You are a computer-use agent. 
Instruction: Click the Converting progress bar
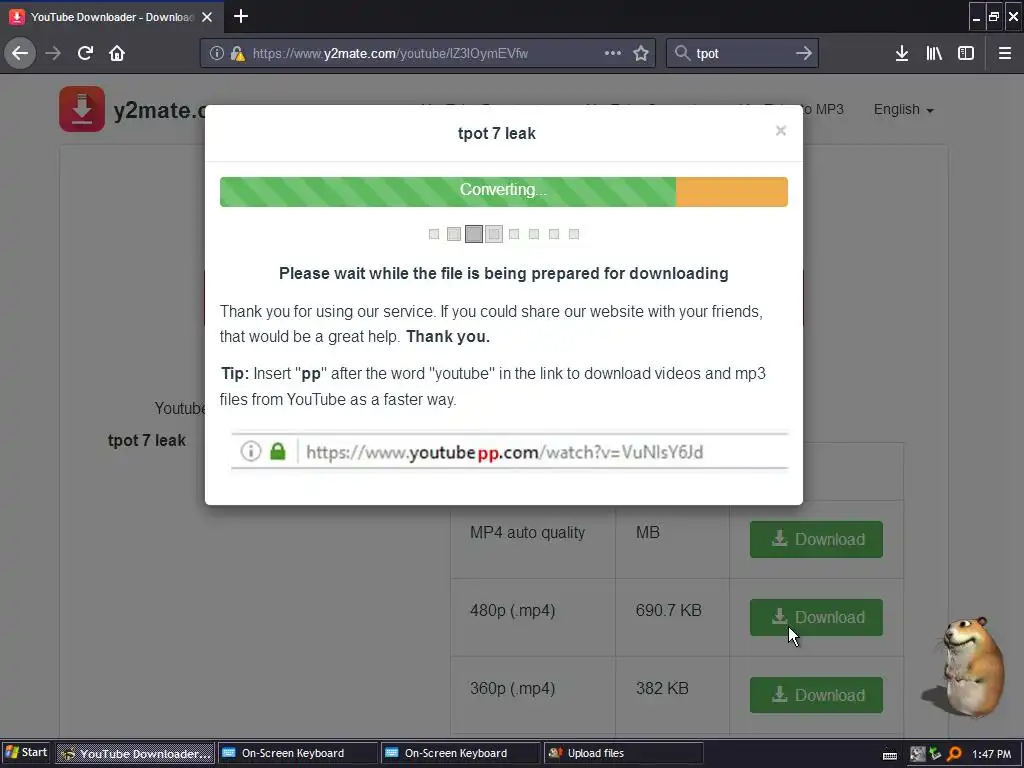click(x=504, y=191)
